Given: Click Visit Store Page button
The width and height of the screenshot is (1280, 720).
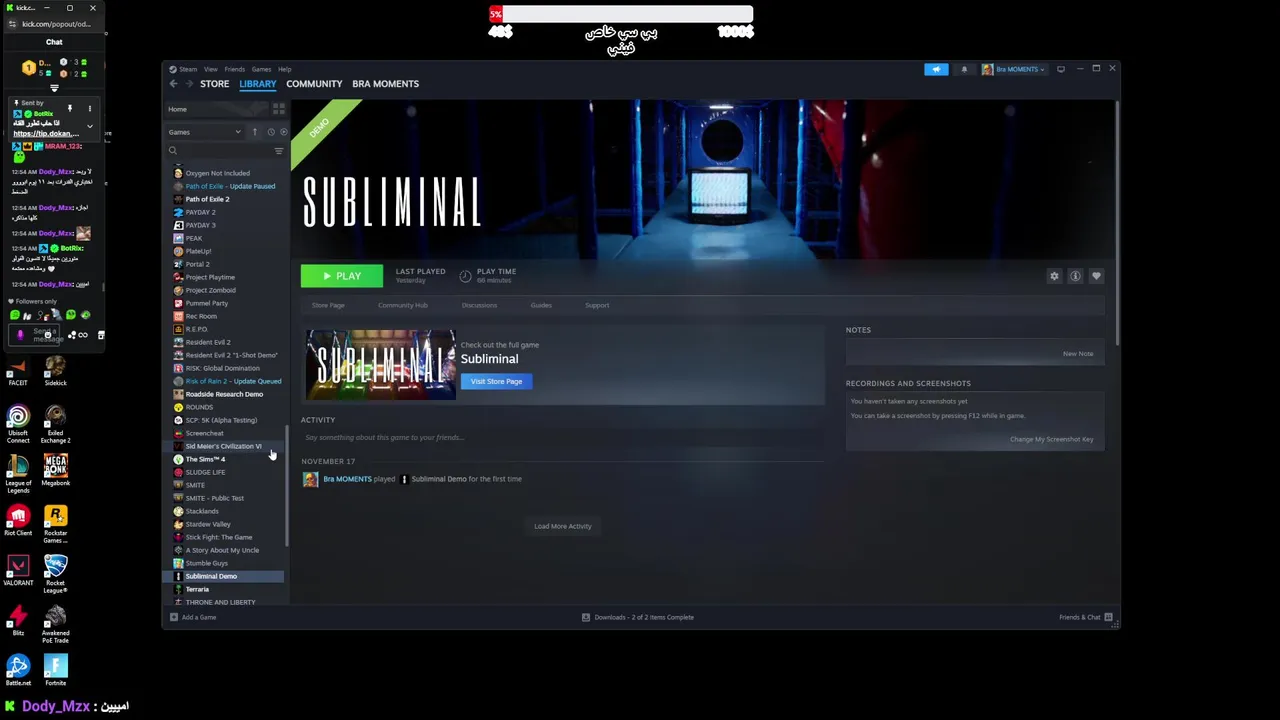Looking at the screenshot, I should click(496, 381).
